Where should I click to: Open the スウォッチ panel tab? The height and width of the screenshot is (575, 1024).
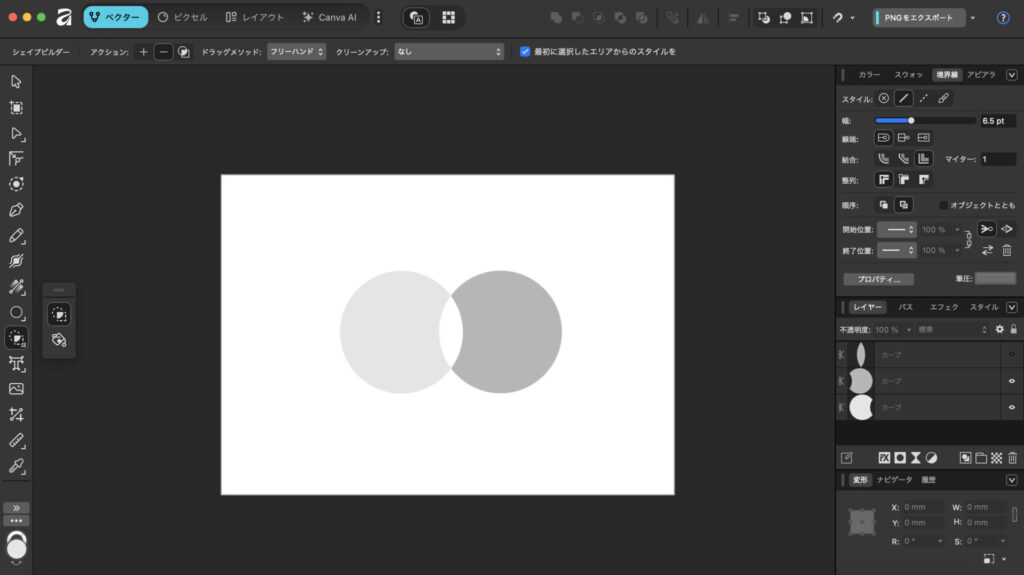click(908, 75)
